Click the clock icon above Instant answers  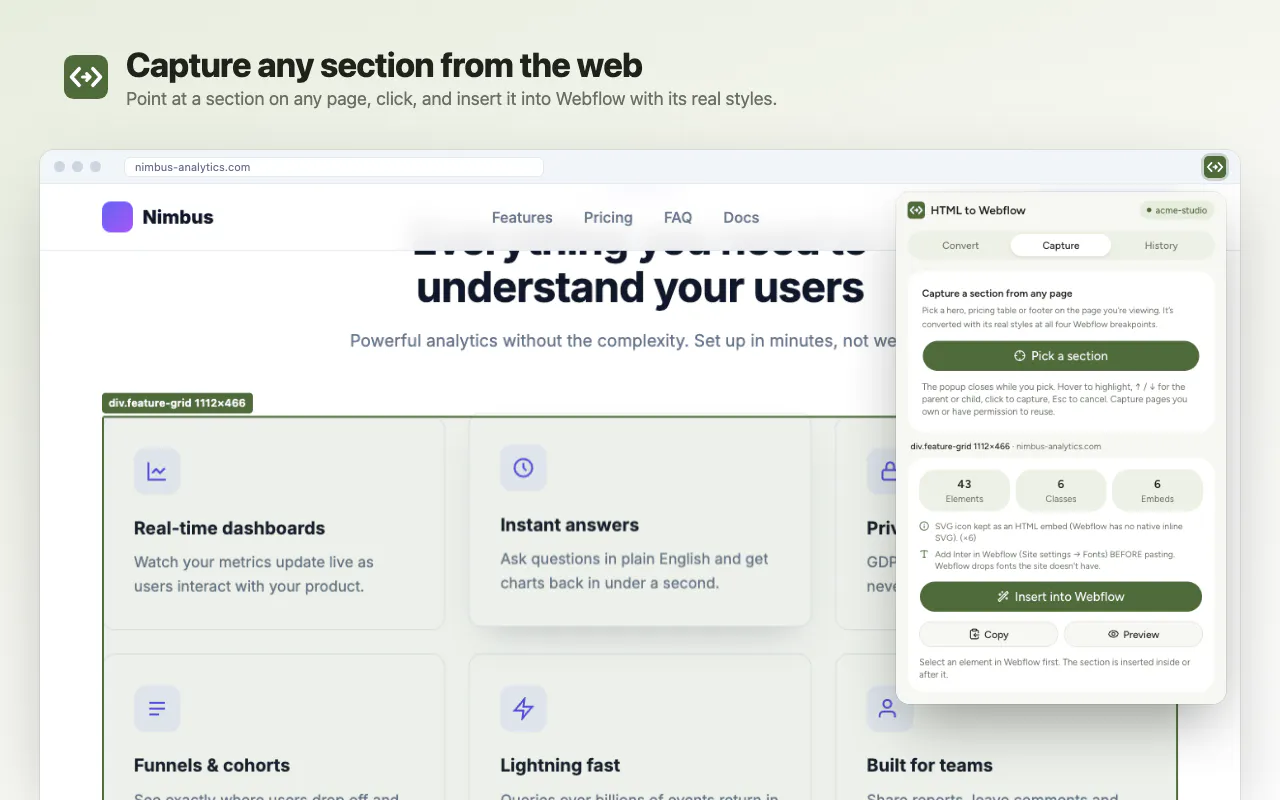(523, 468)
